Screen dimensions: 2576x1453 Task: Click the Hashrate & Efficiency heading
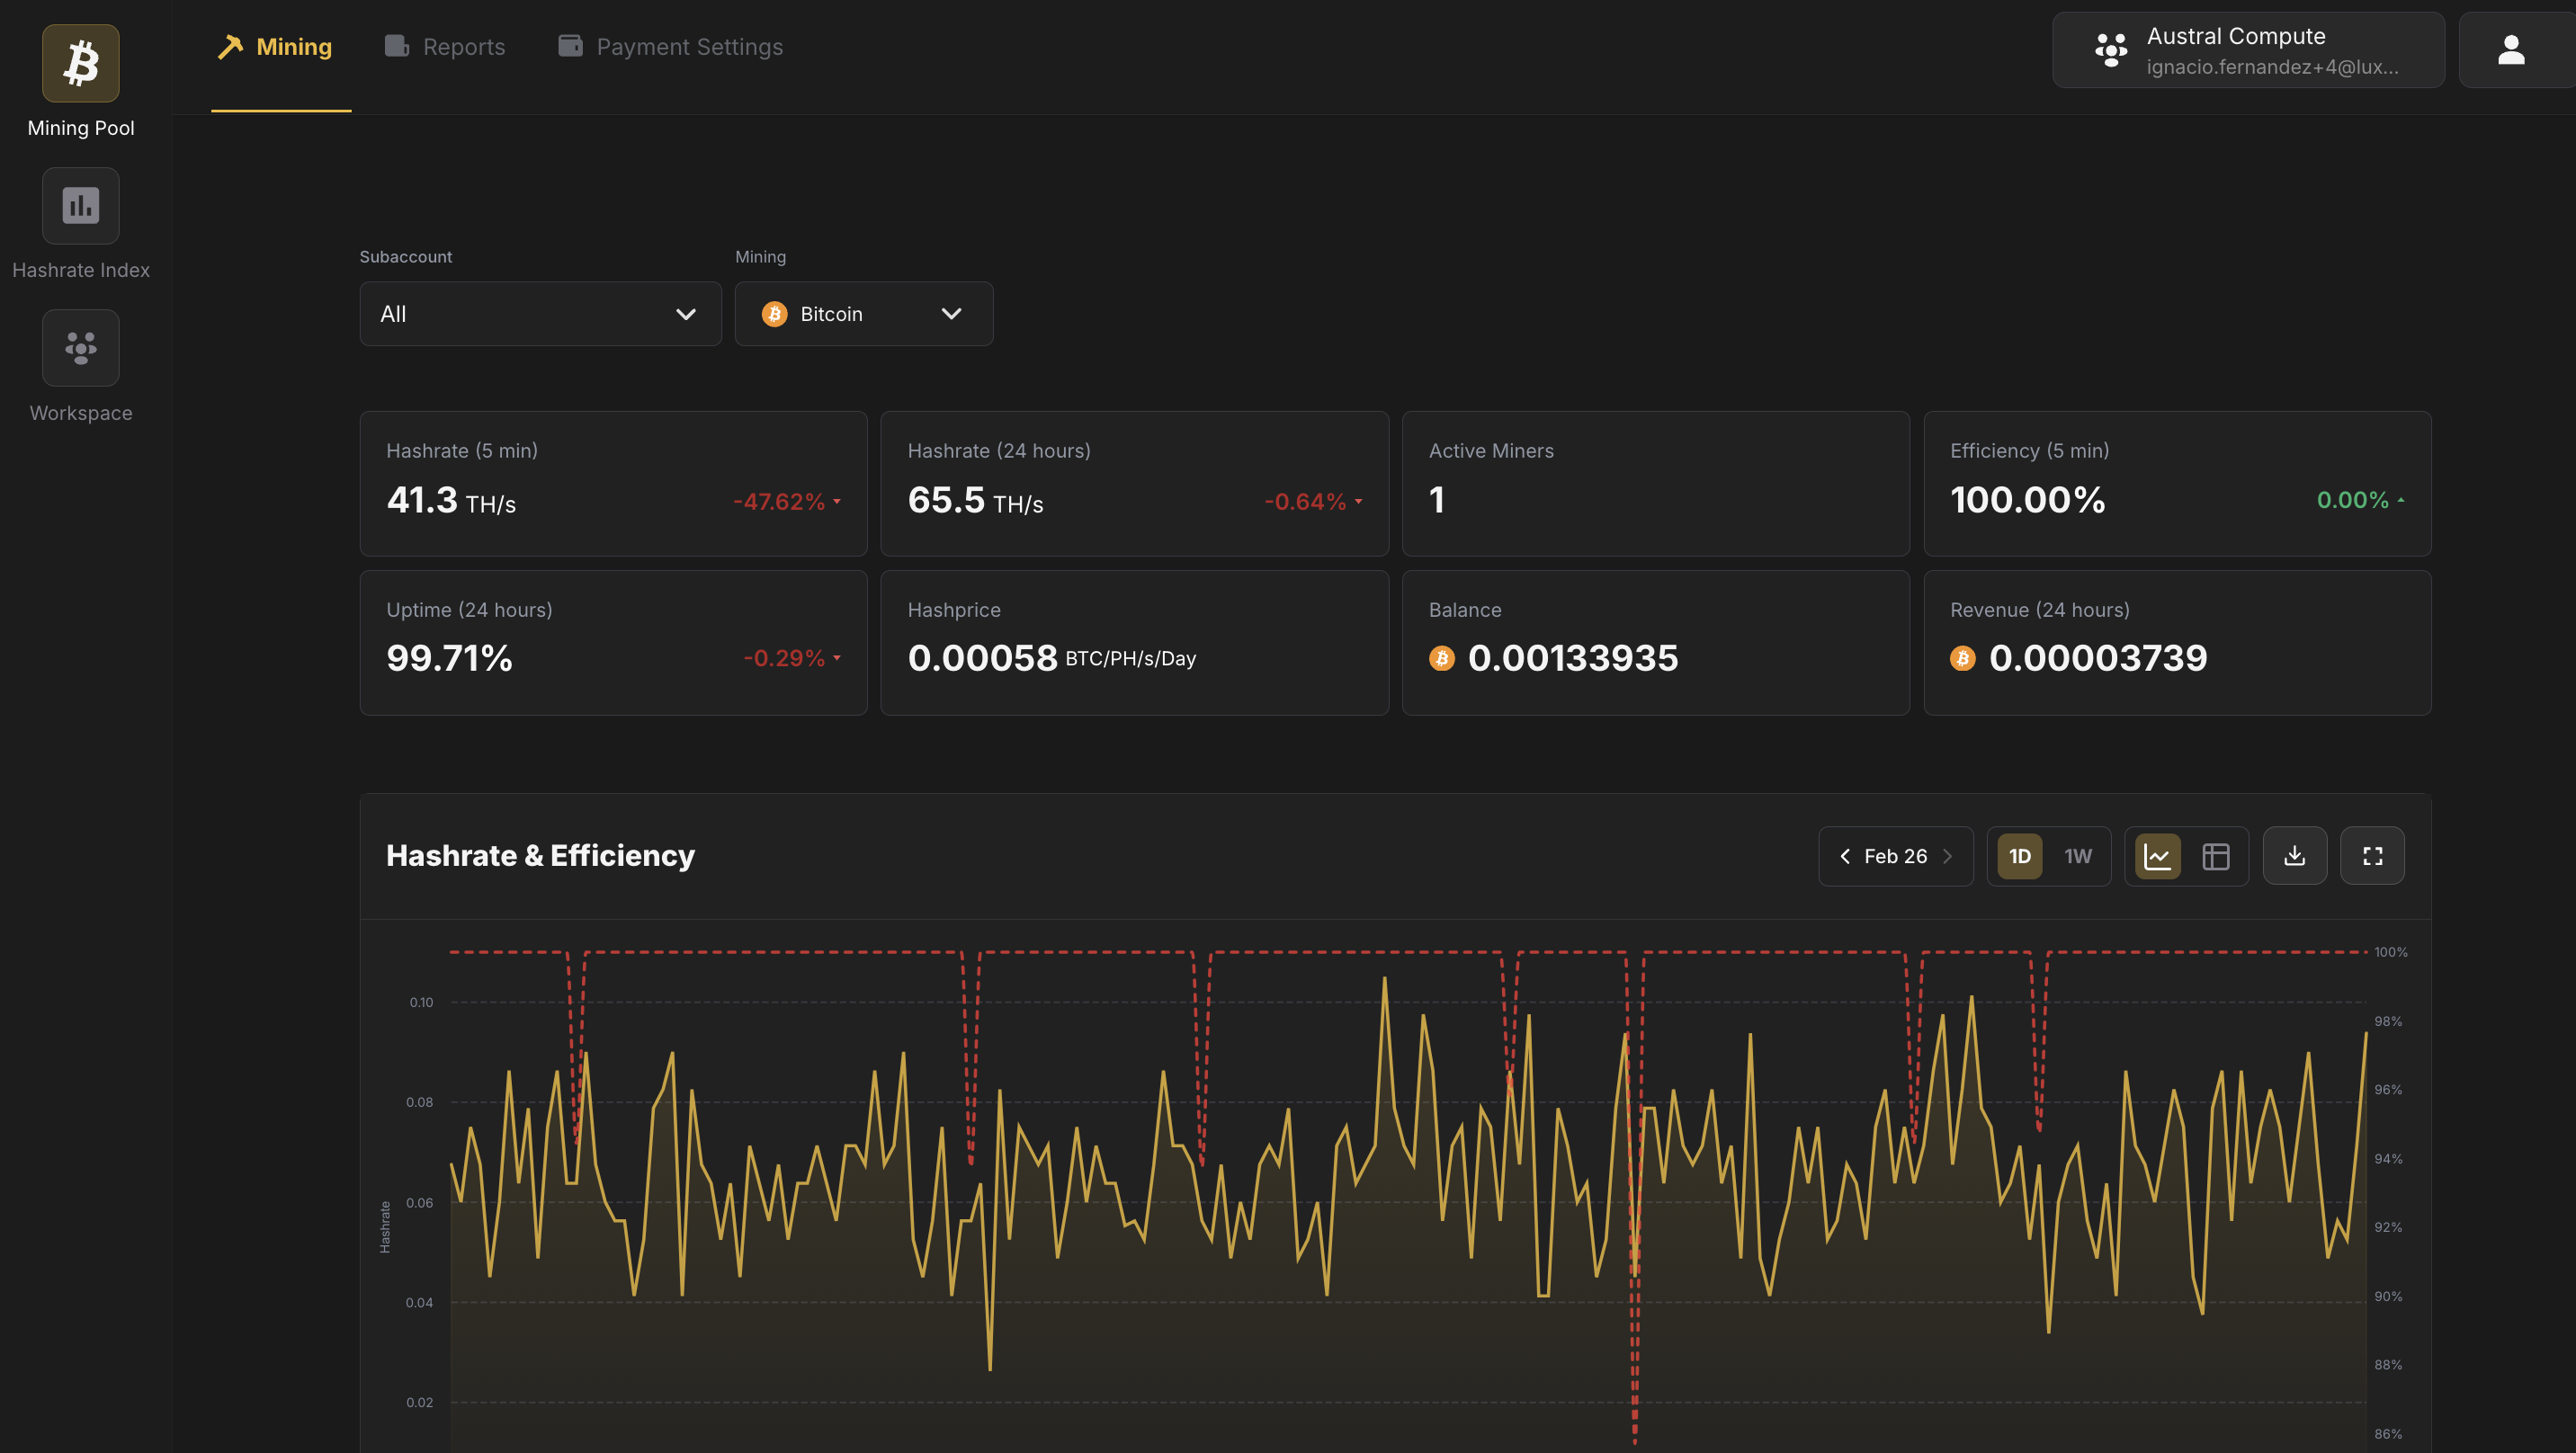coord(540,856)
